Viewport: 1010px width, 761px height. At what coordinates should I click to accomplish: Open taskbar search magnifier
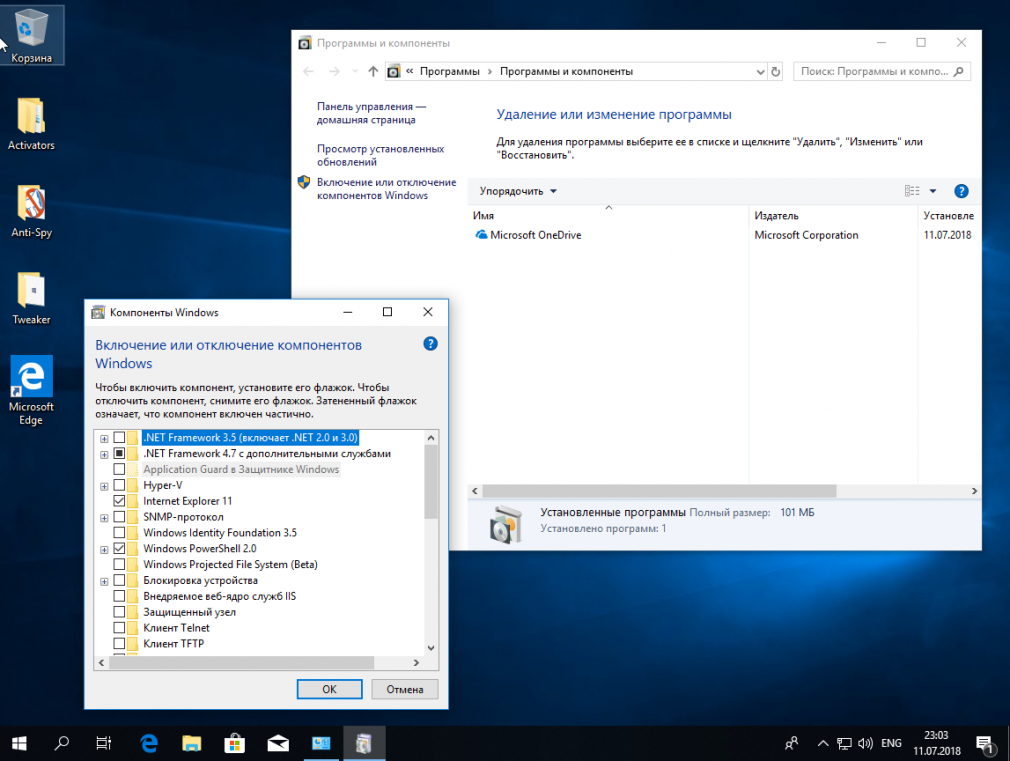click(62, 744)
